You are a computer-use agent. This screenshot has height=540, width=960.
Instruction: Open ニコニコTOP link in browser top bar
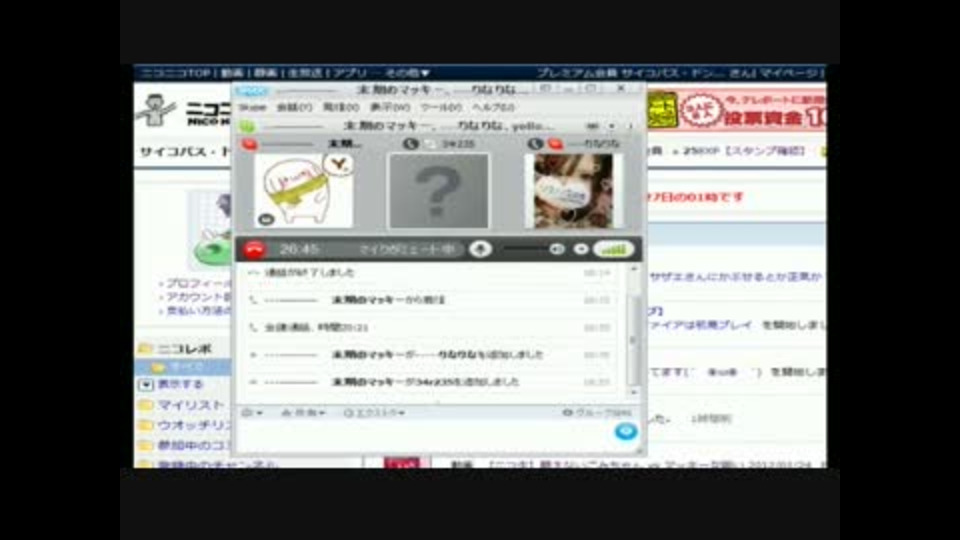coord(176,73)
